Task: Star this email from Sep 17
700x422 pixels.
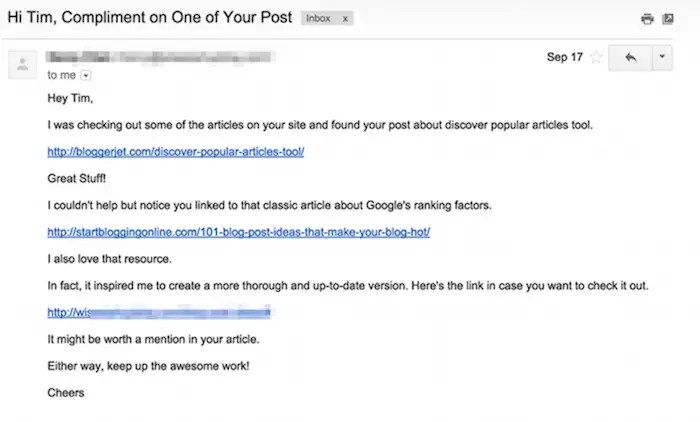Action: pyautogui.click(x=596, y=58)
